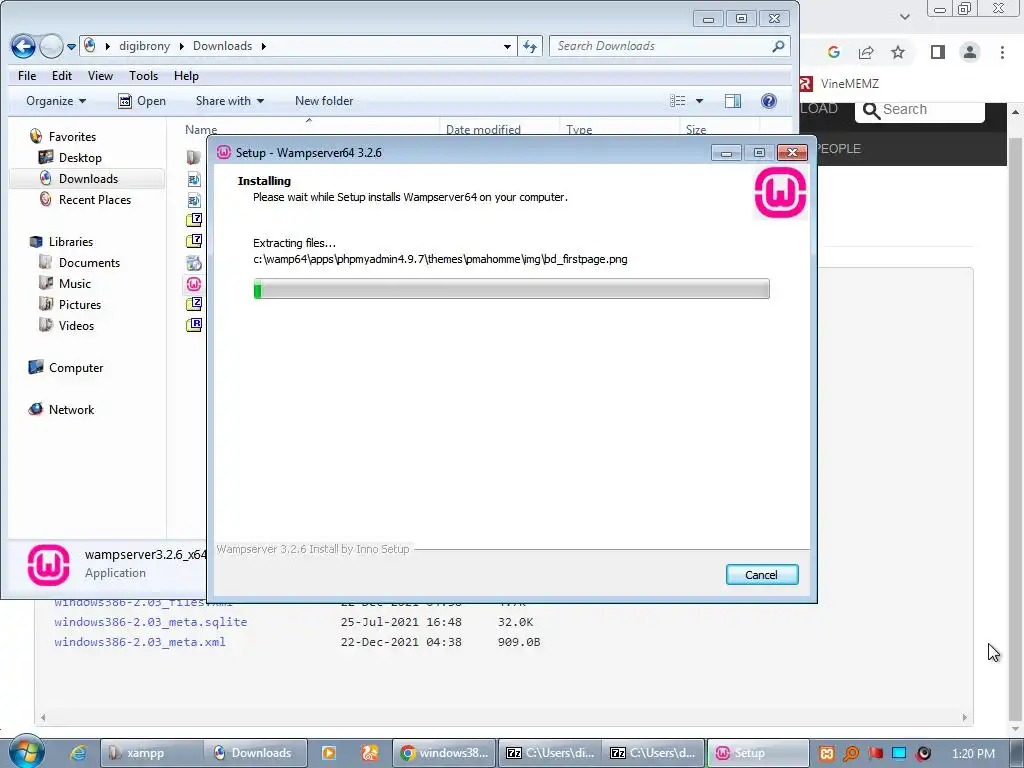Image resolution: width=1024 pixels, height=768 pixels.
Task: Open the recent pages dropdown arrow
Action: point(71,47)
